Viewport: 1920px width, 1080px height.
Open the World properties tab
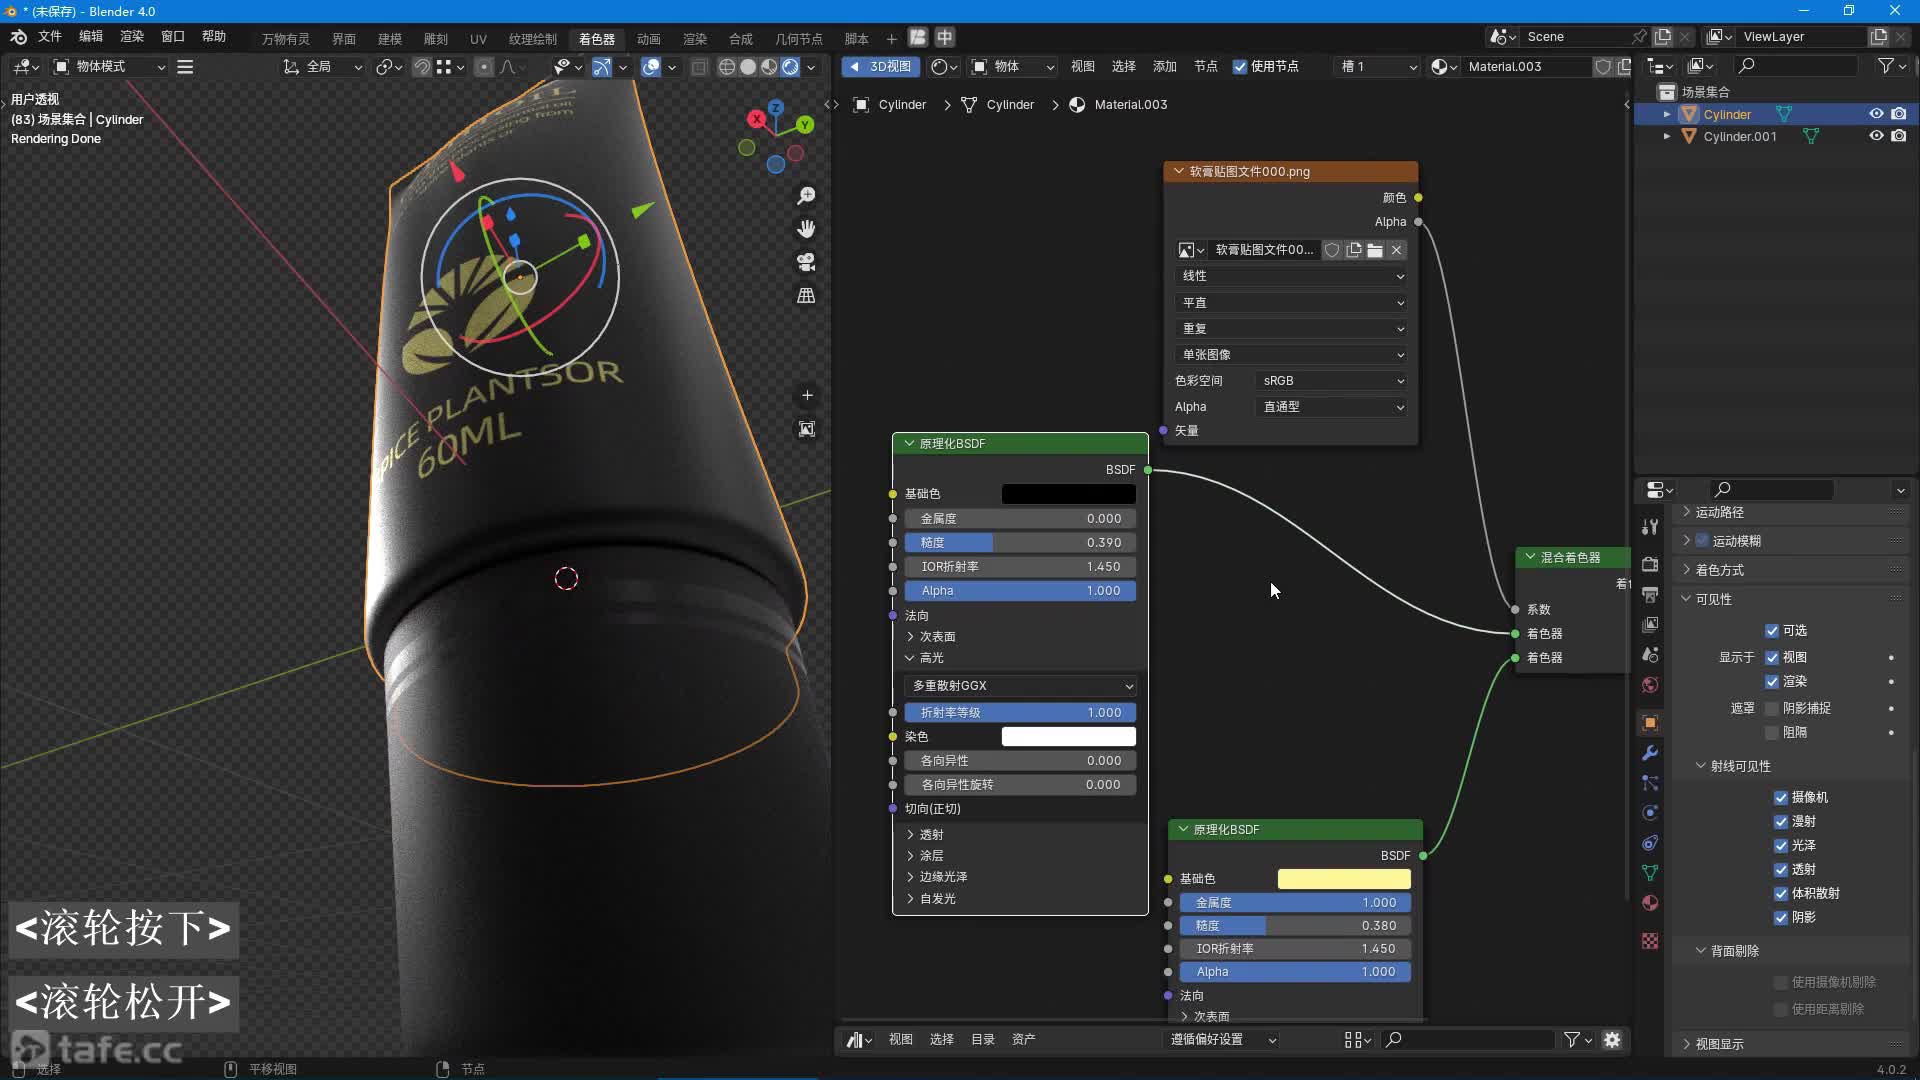(x=1650, y=685)
